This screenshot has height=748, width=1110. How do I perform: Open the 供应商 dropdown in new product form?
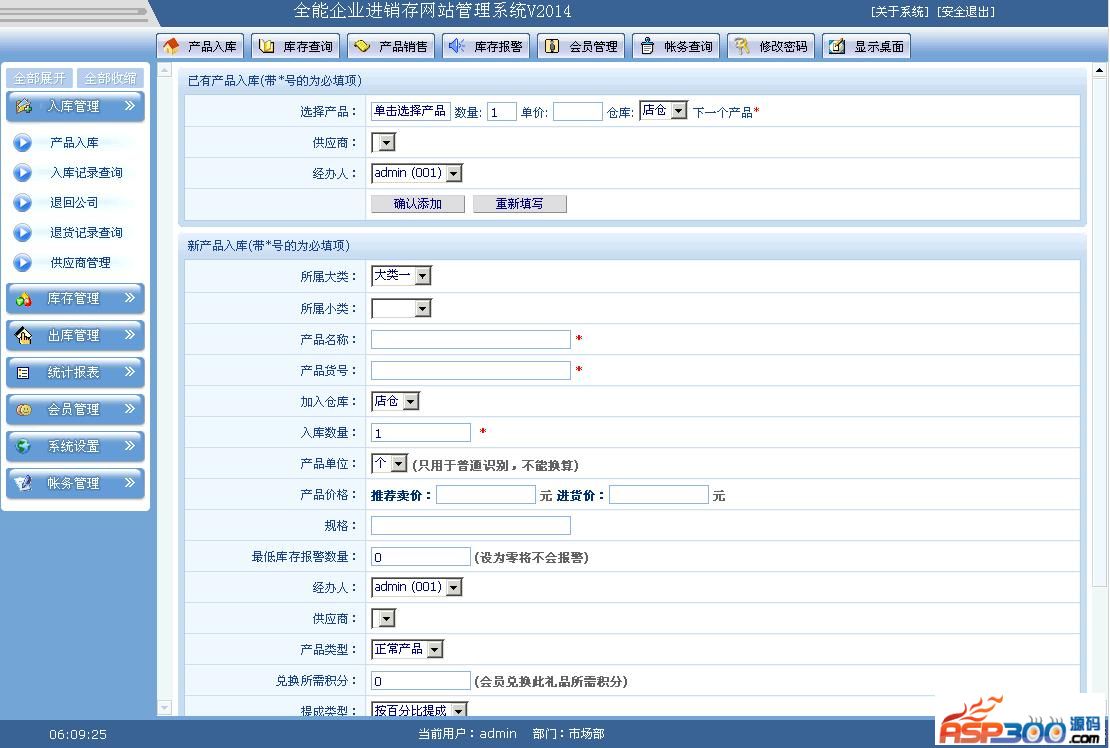(383, 619)
